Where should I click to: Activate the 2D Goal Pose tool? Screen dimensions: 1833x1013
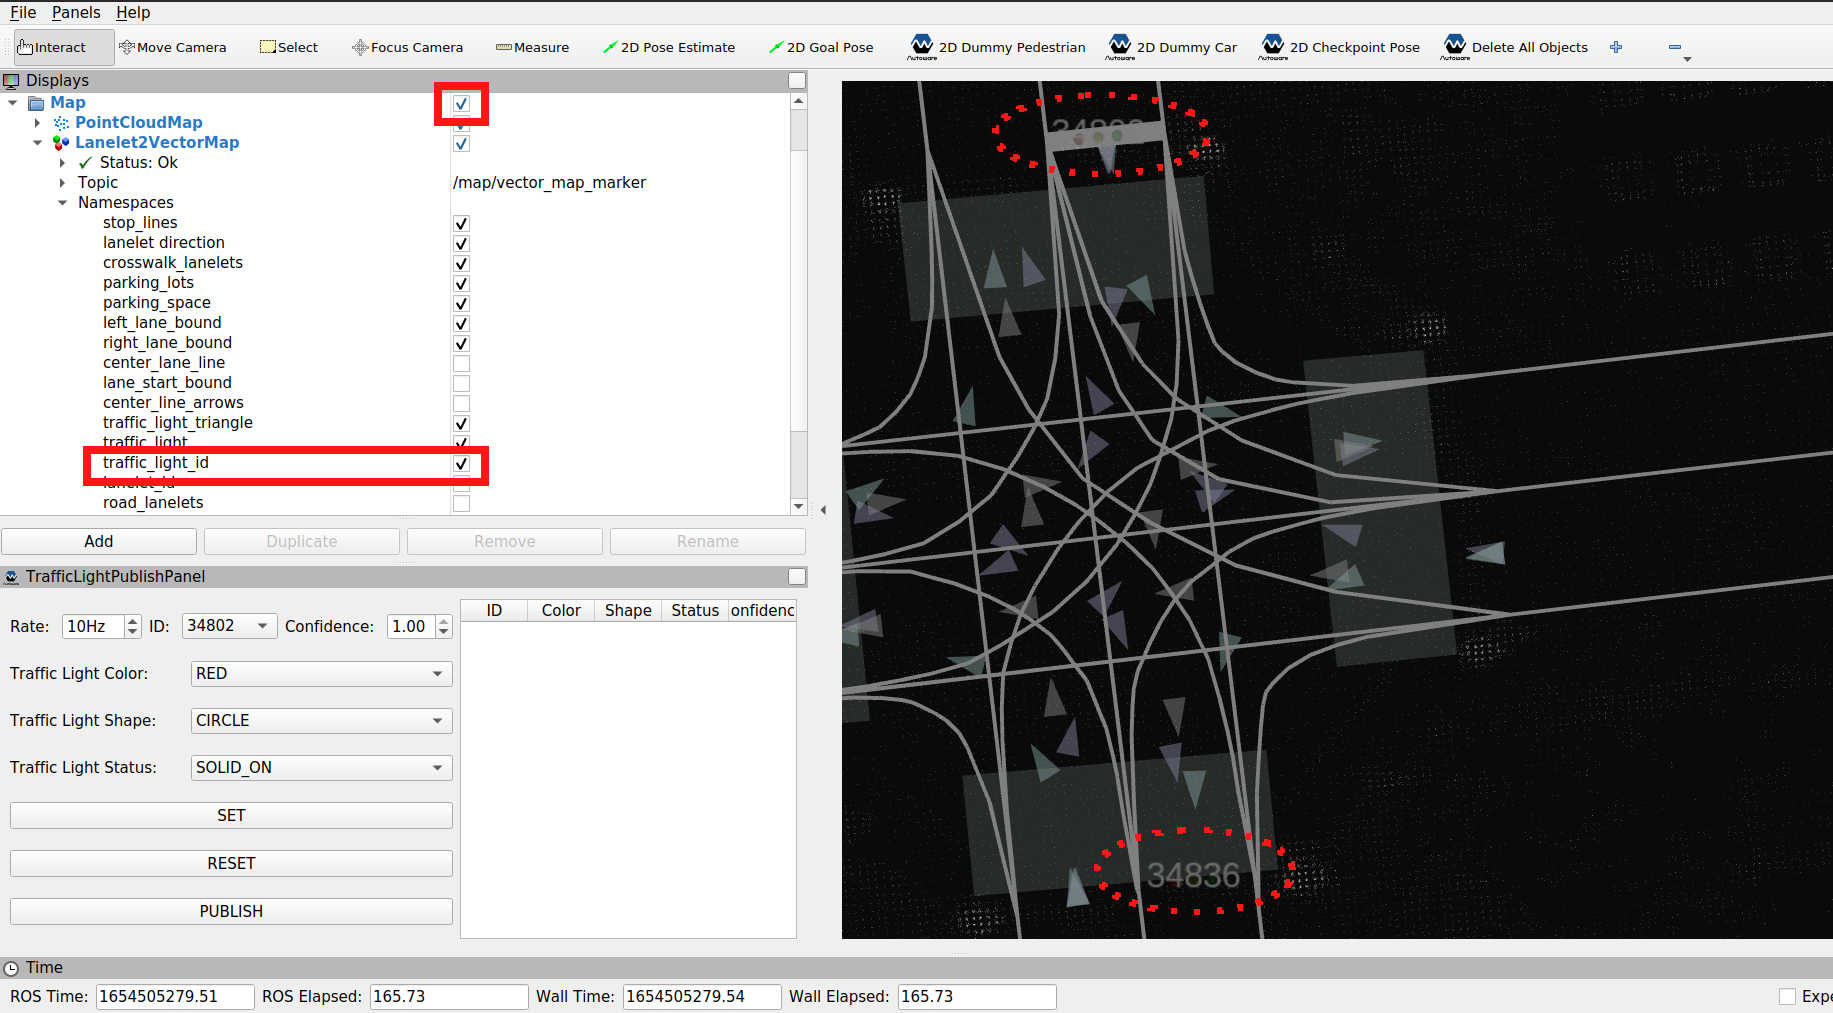coord(820,47)
